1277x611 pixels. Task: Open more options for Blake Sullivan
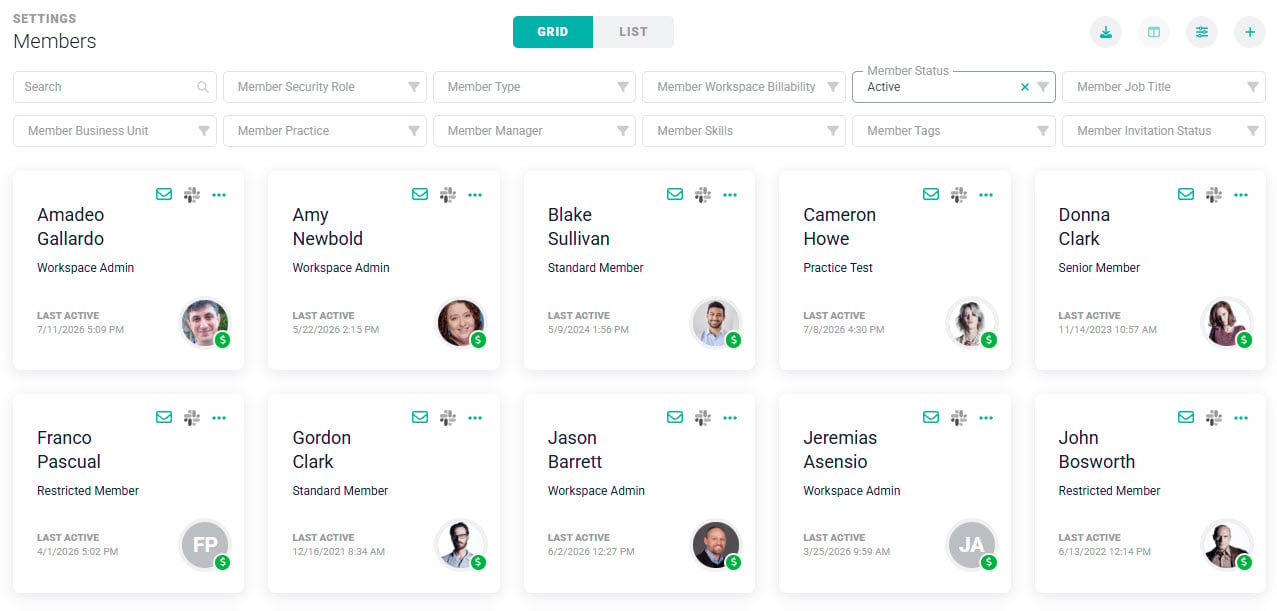tap(730, 195)
